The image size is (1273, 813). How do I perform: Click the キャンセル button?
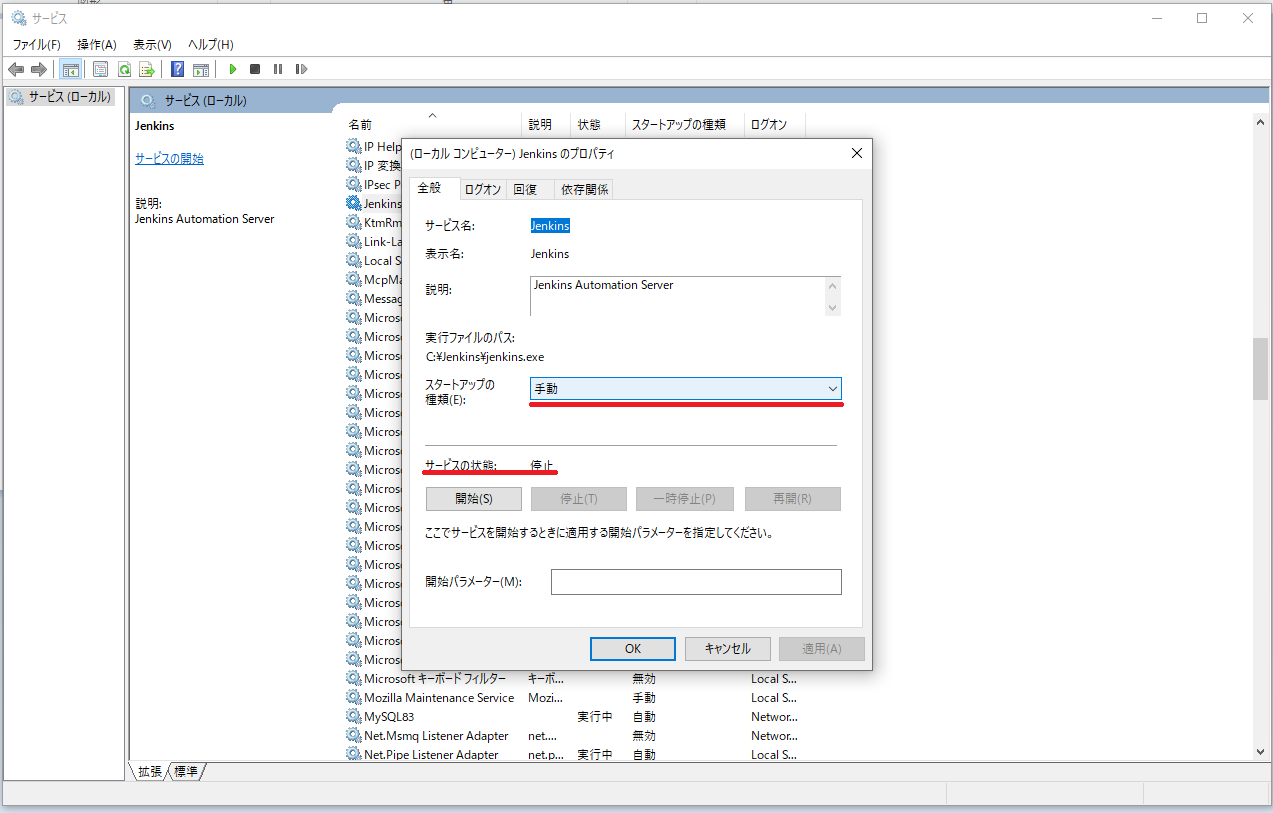(728, 649)
